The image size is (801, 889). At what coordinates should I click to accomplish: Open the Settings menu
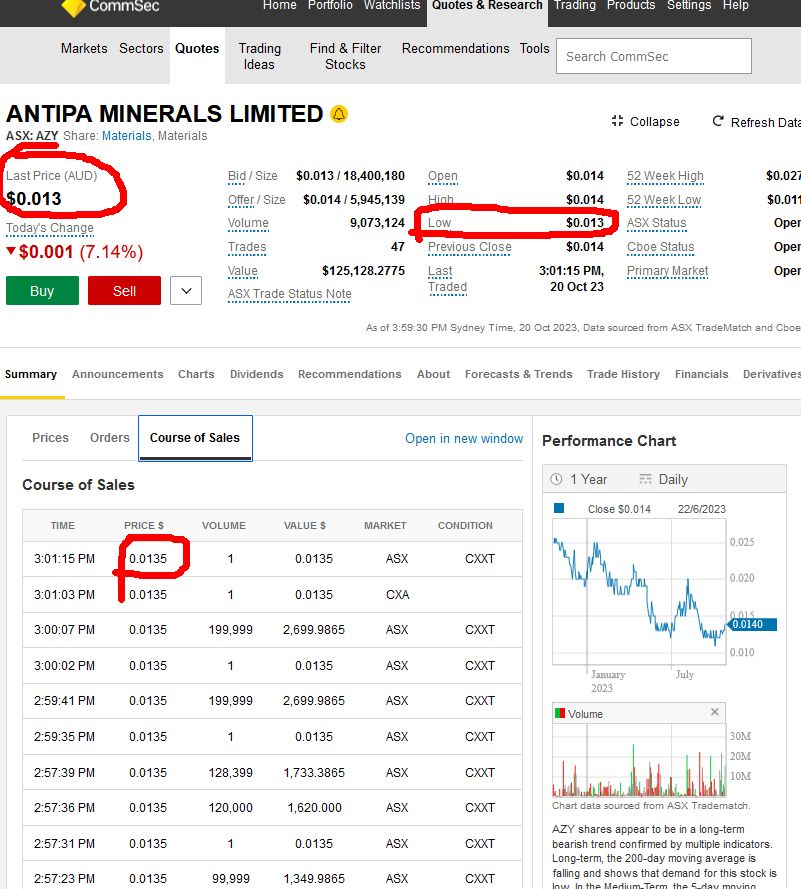(689, 5)
